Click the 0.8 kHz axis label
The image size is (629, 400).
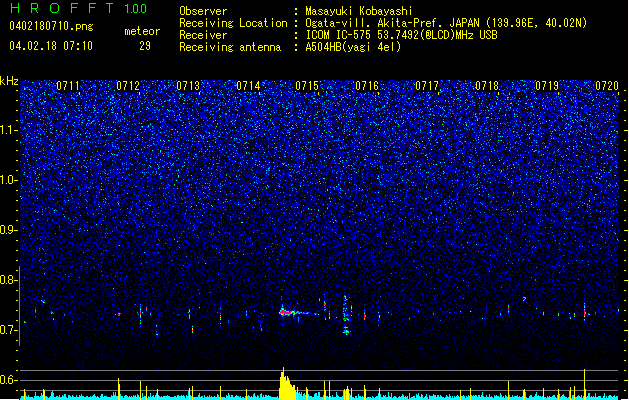tap(9, 280)
